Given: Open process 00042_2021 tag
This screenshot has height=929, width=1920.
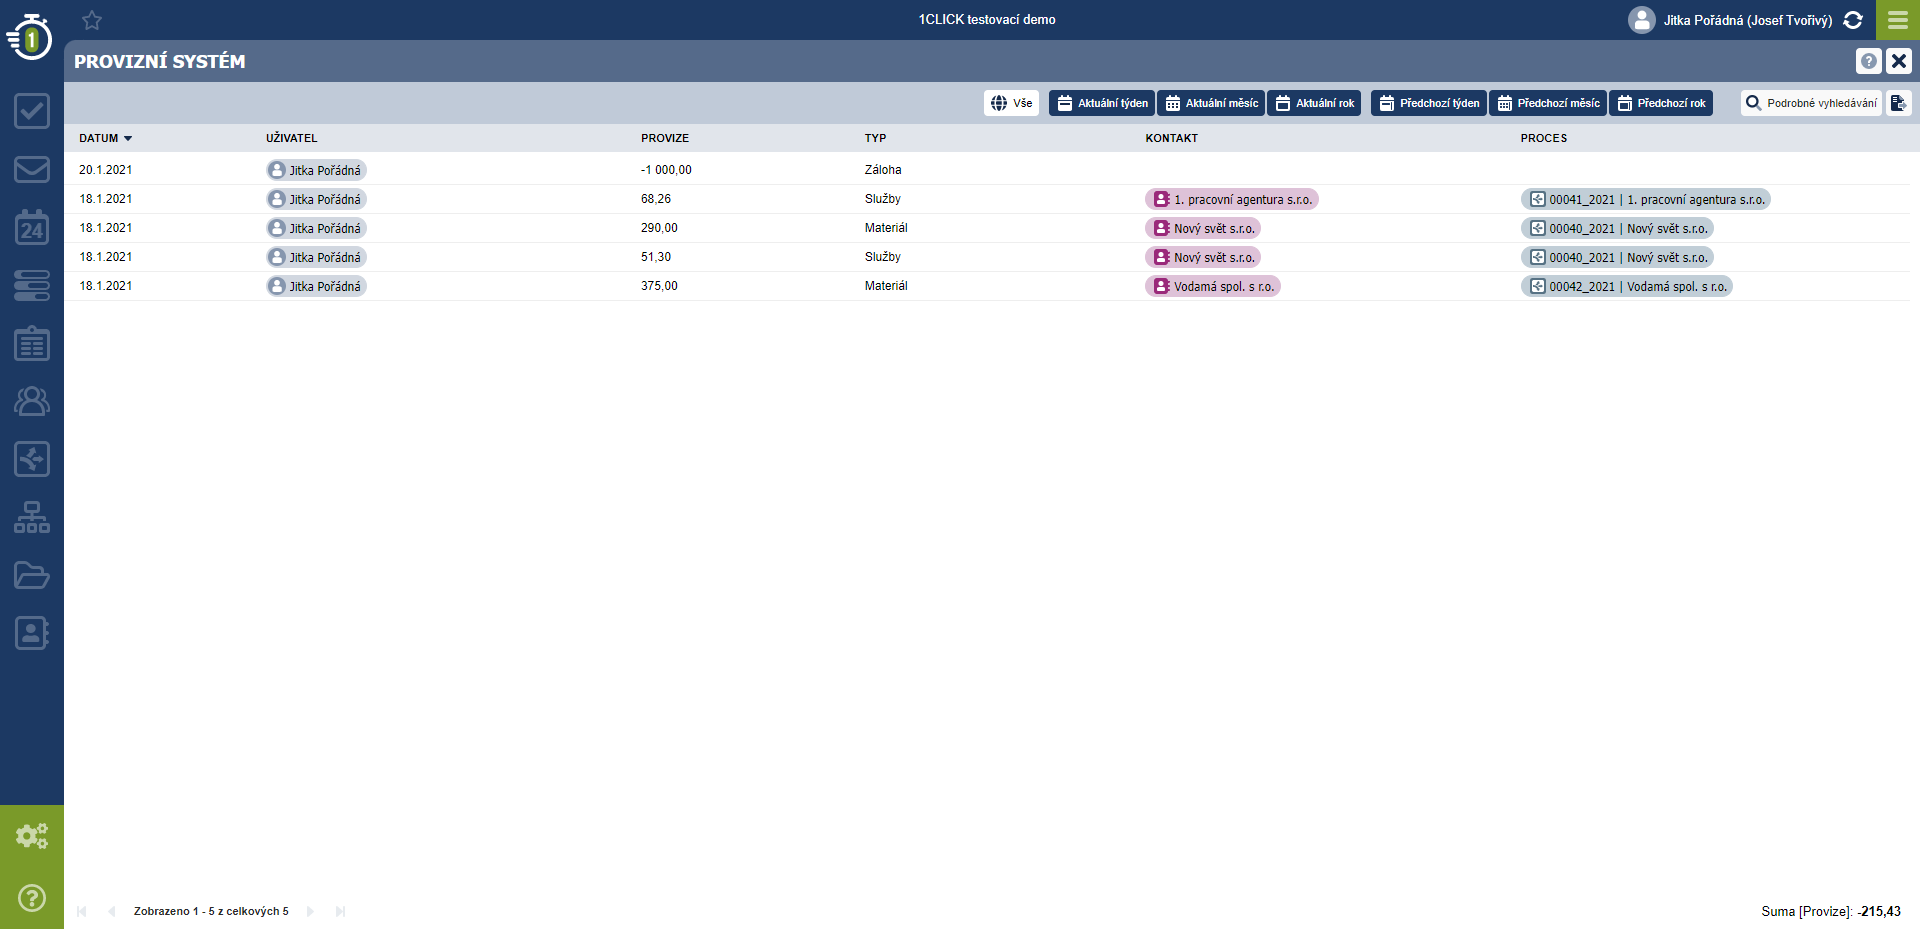Looking at the screenshot, I should point(1626,286).
